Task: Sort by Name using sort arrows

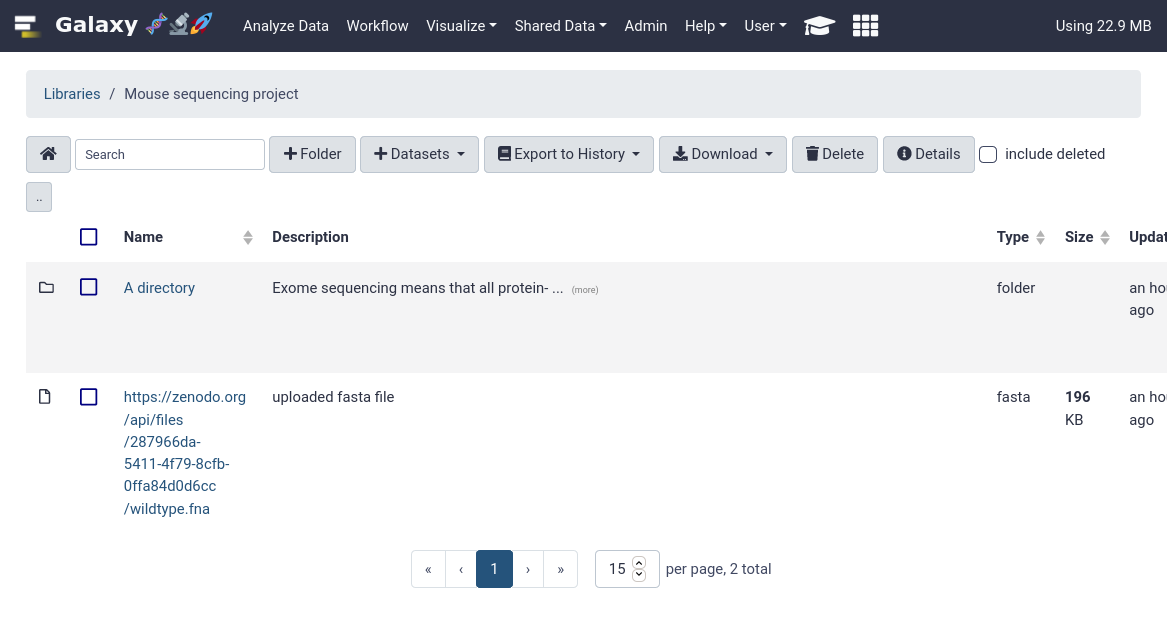Action: tap(248, 237)
